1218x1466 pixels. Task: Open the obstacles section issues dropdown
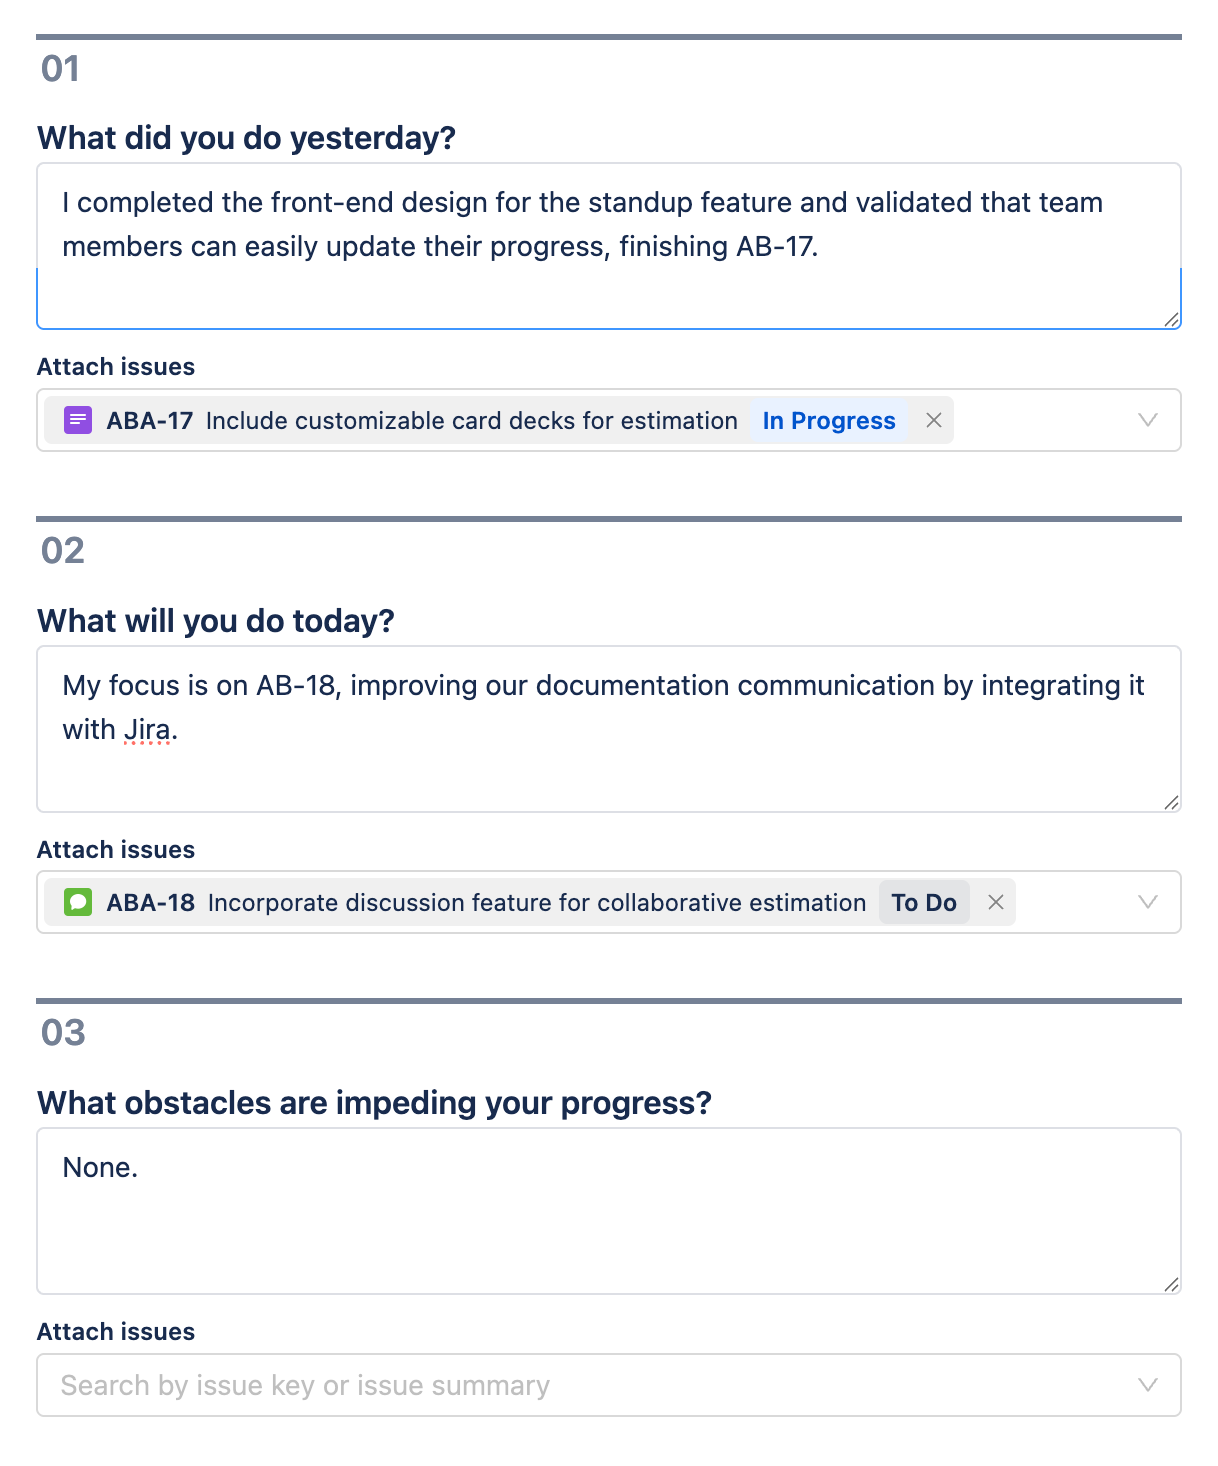(x=1148, y=1385)
